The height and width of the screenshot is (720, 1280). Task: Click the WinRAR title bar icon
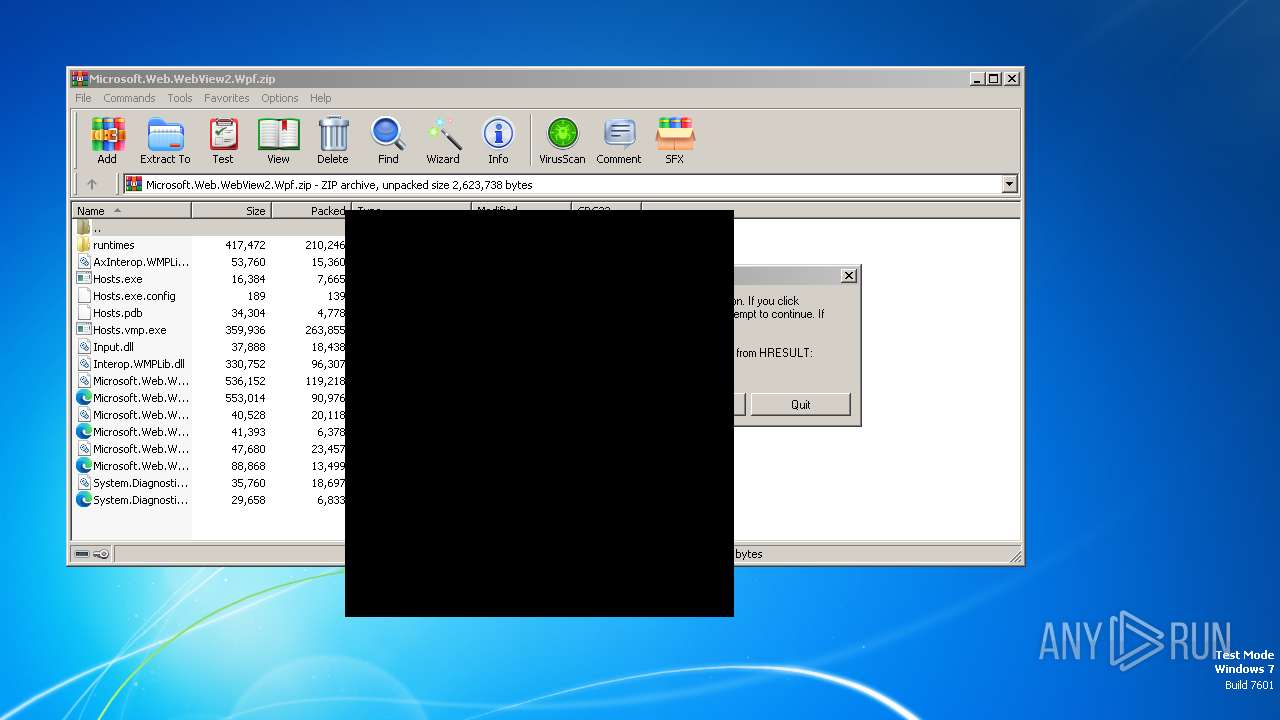tap(79, 79)
